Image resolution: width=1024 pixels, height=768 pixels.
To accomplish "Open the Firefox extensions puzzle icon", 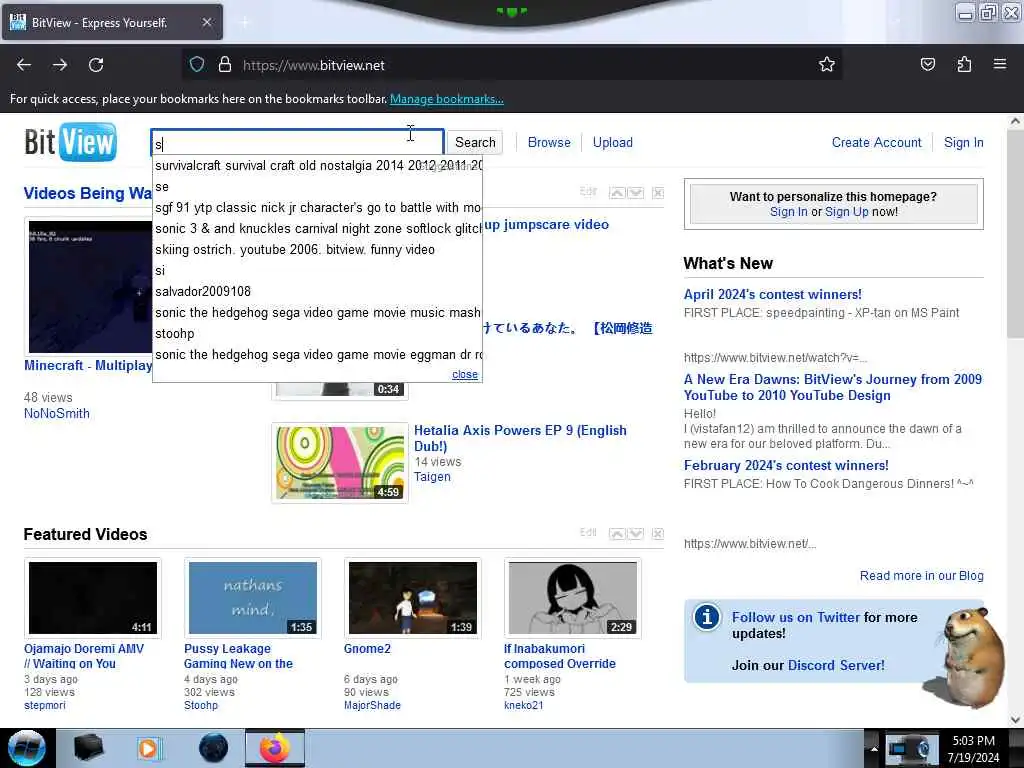I will (964, 64).
